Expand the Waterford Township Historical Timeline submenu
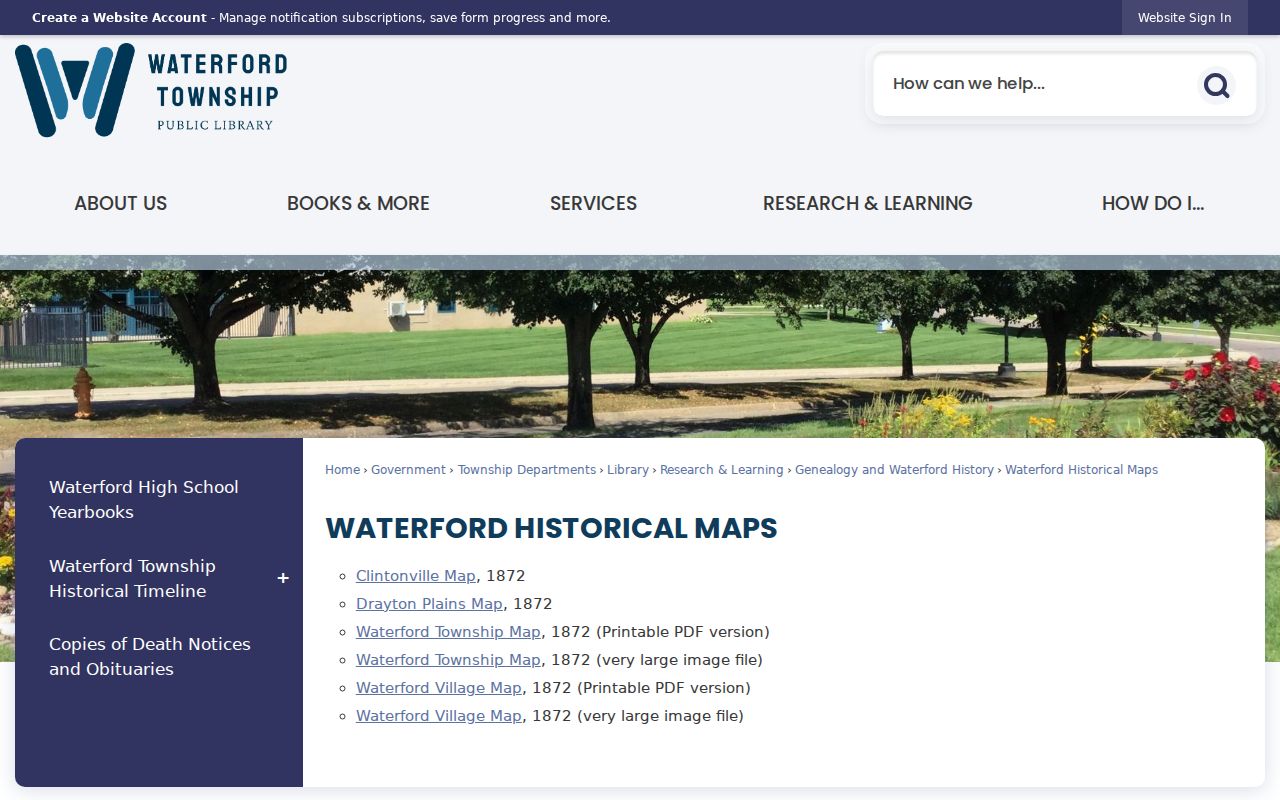Image resolution: width=1280 pixels, height=800 pixels. click(x=283, y=578)
